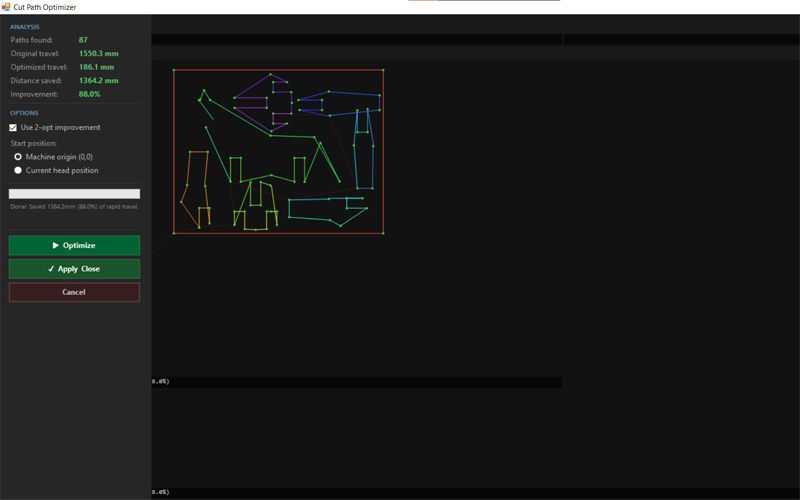The width and height of the screenshot is (800, 500).
Task: Click the OPTIONS section heading
Action: click(x=24, y=113)
